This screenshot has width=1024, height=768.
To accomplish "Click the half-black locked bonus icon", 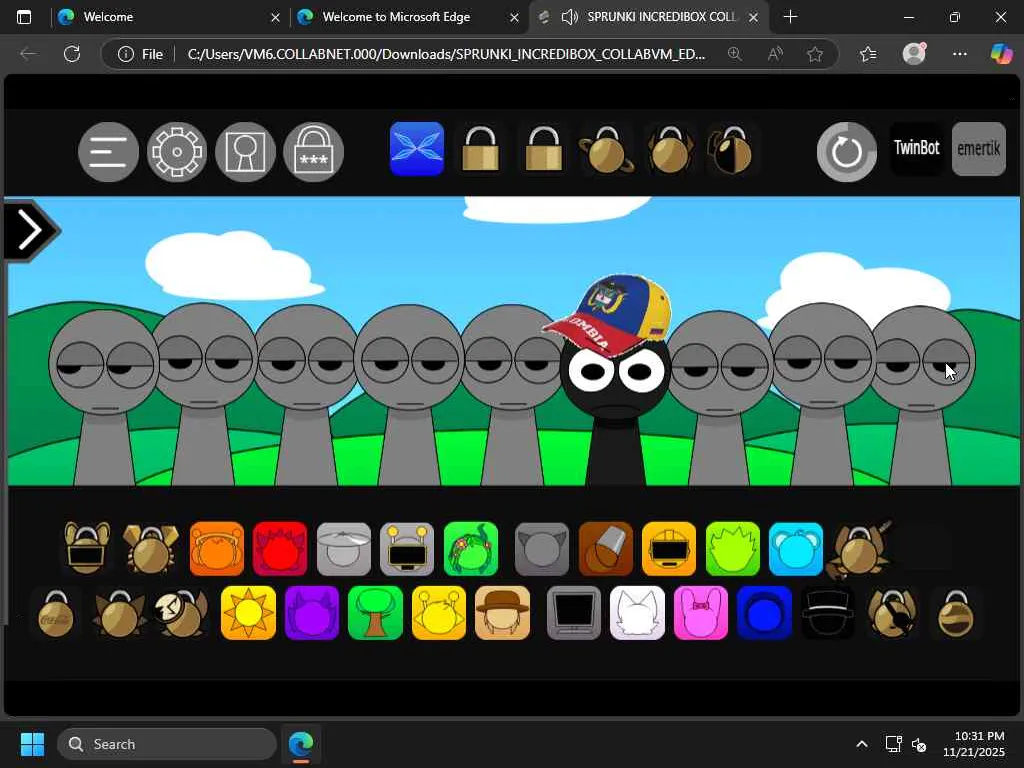I will (x=731, y=150).
